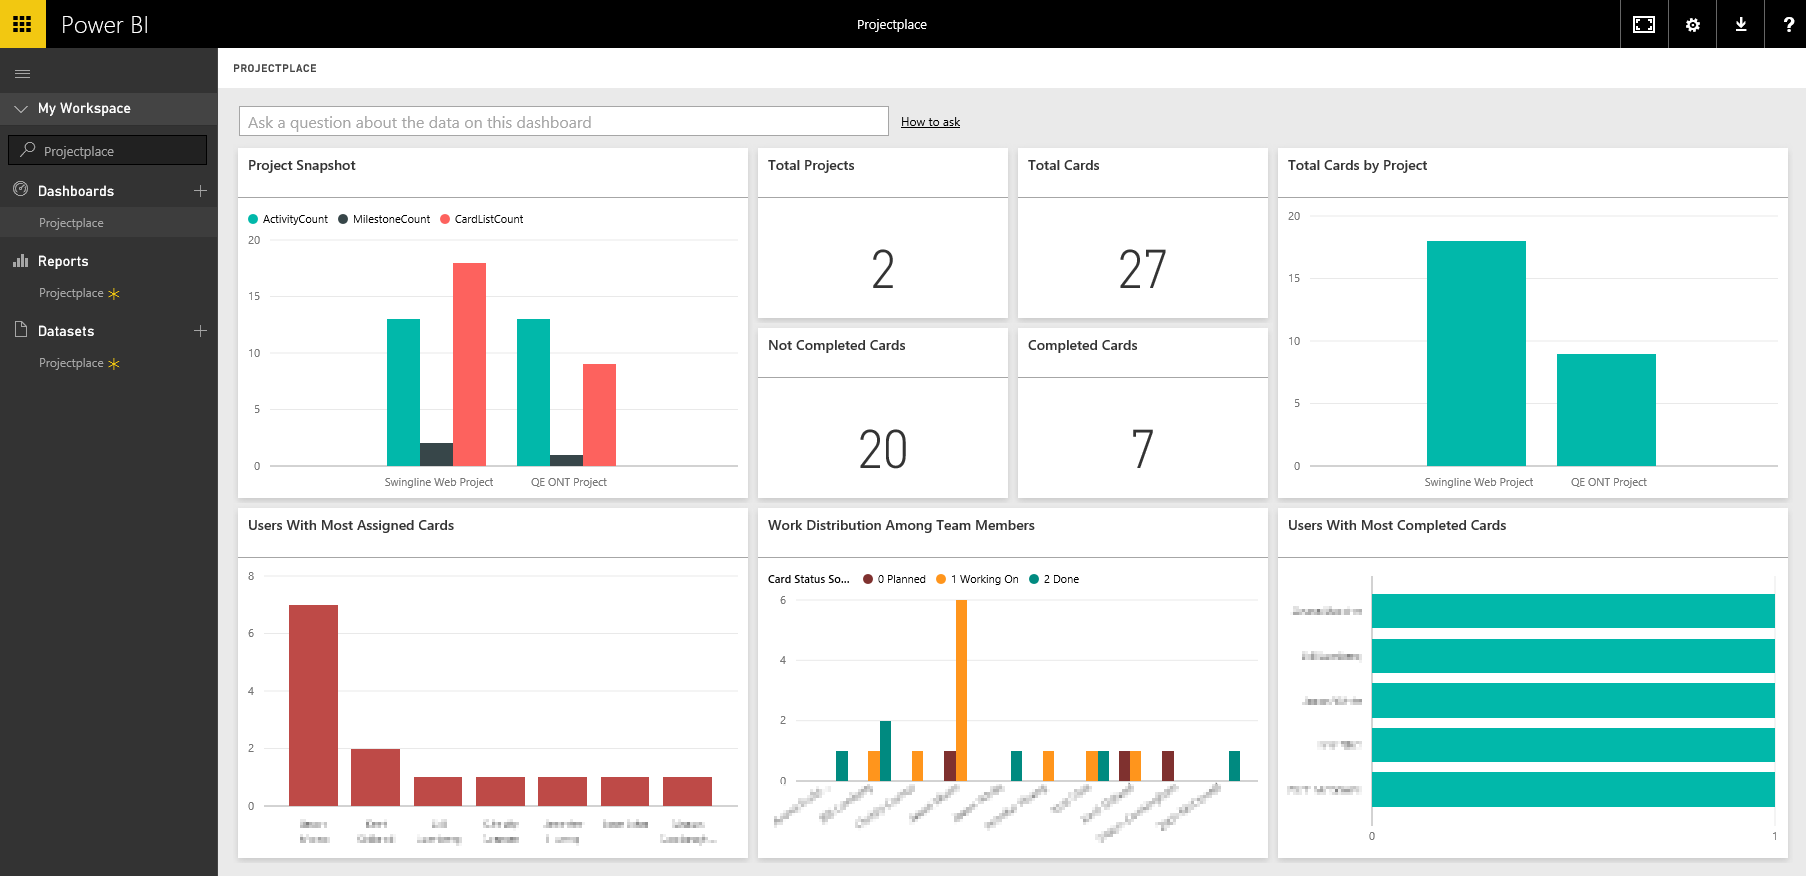The image size is (1806, 876).
Task: Click the asterisk next to Projectplace report
Action: (114, 294)
